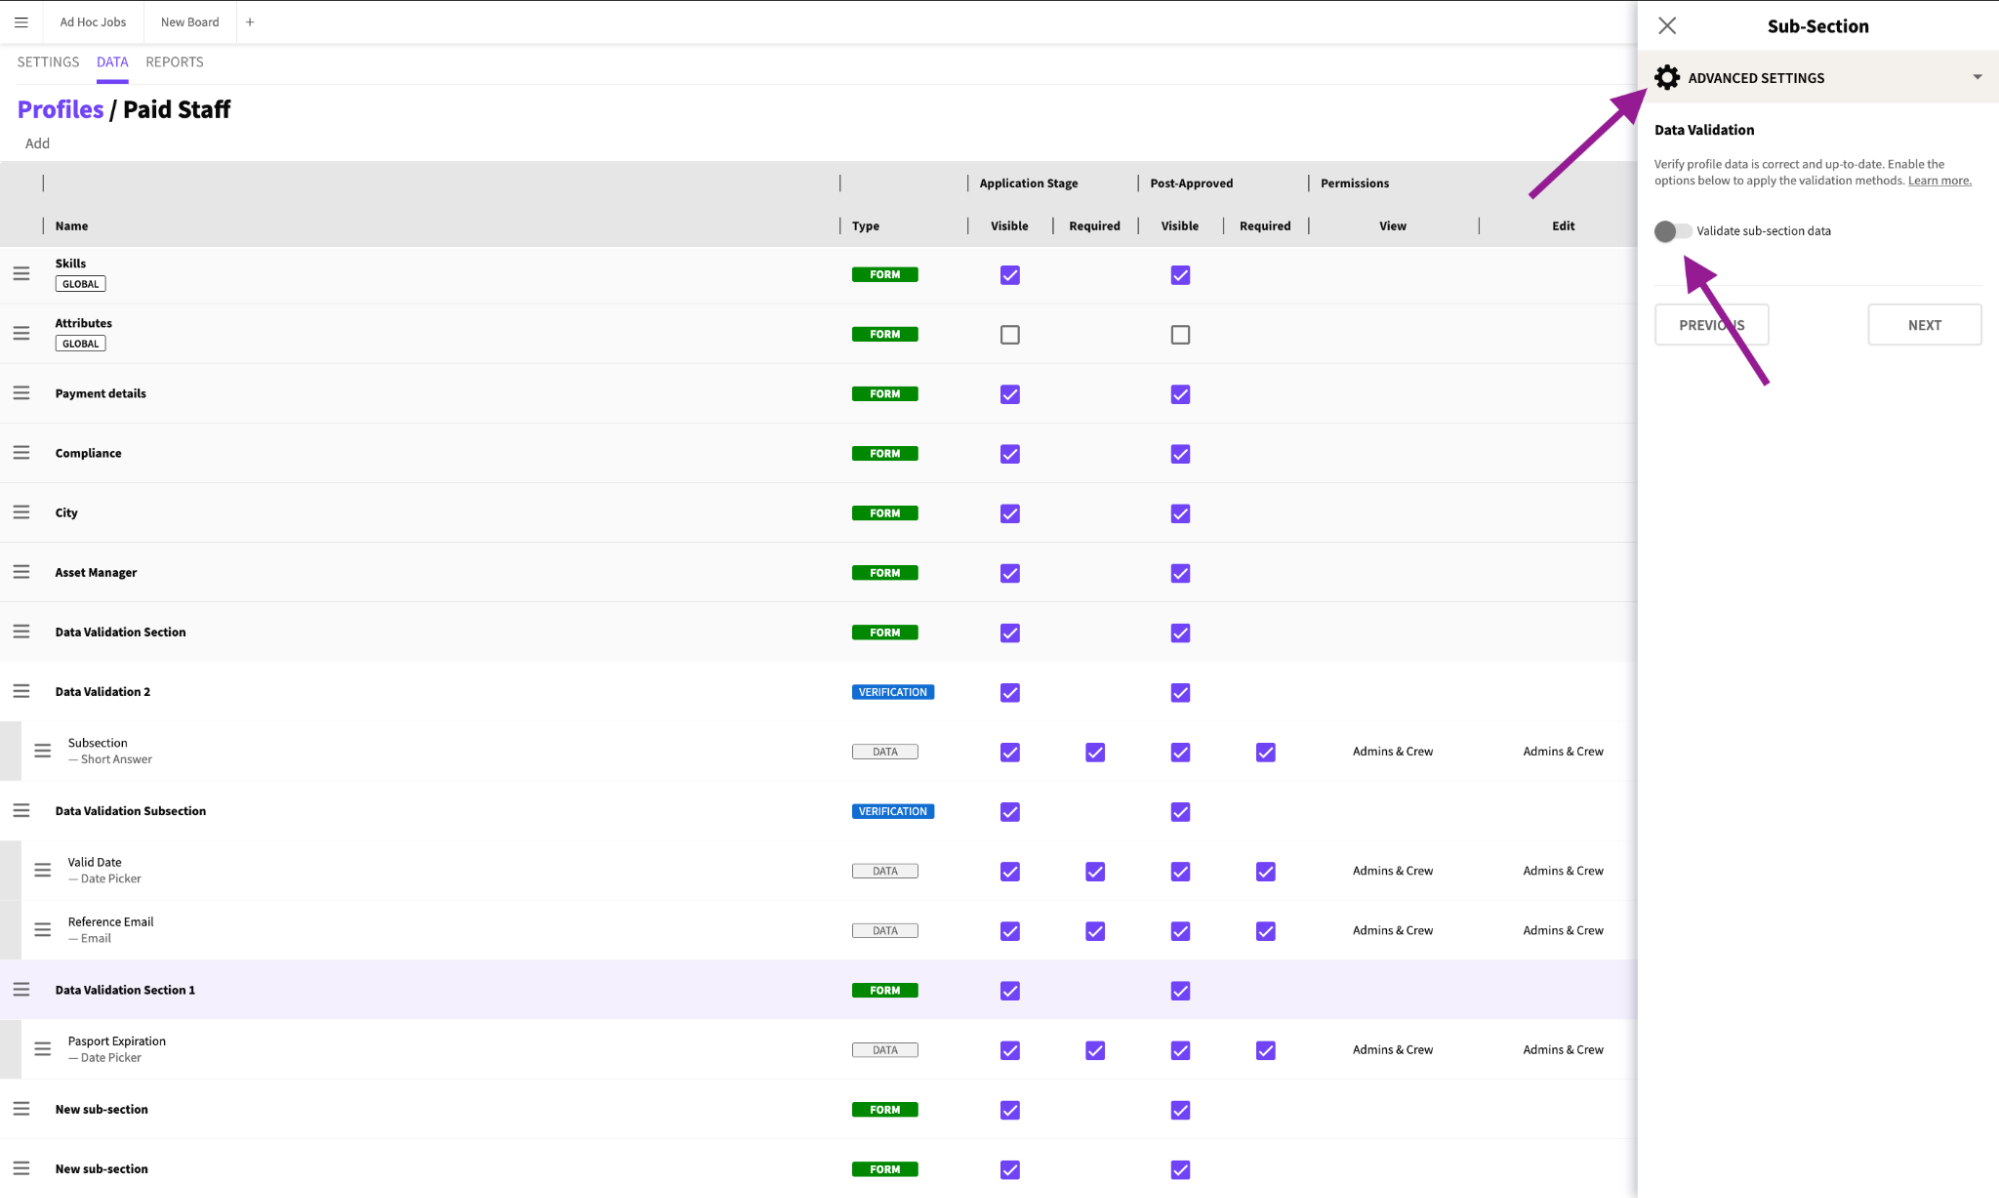Viewport: 1999px width, 1198px height.
Task: Click drag handle of Data Validation Section 1
Action: point(21,989)
